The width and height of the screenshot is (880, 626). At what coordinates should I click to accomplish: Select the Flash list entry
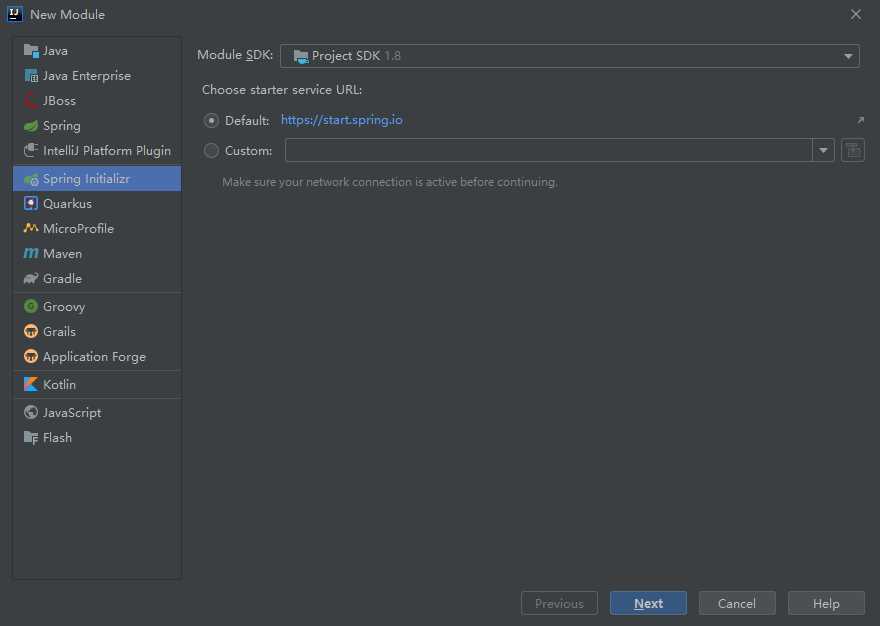tap(97, 437)
